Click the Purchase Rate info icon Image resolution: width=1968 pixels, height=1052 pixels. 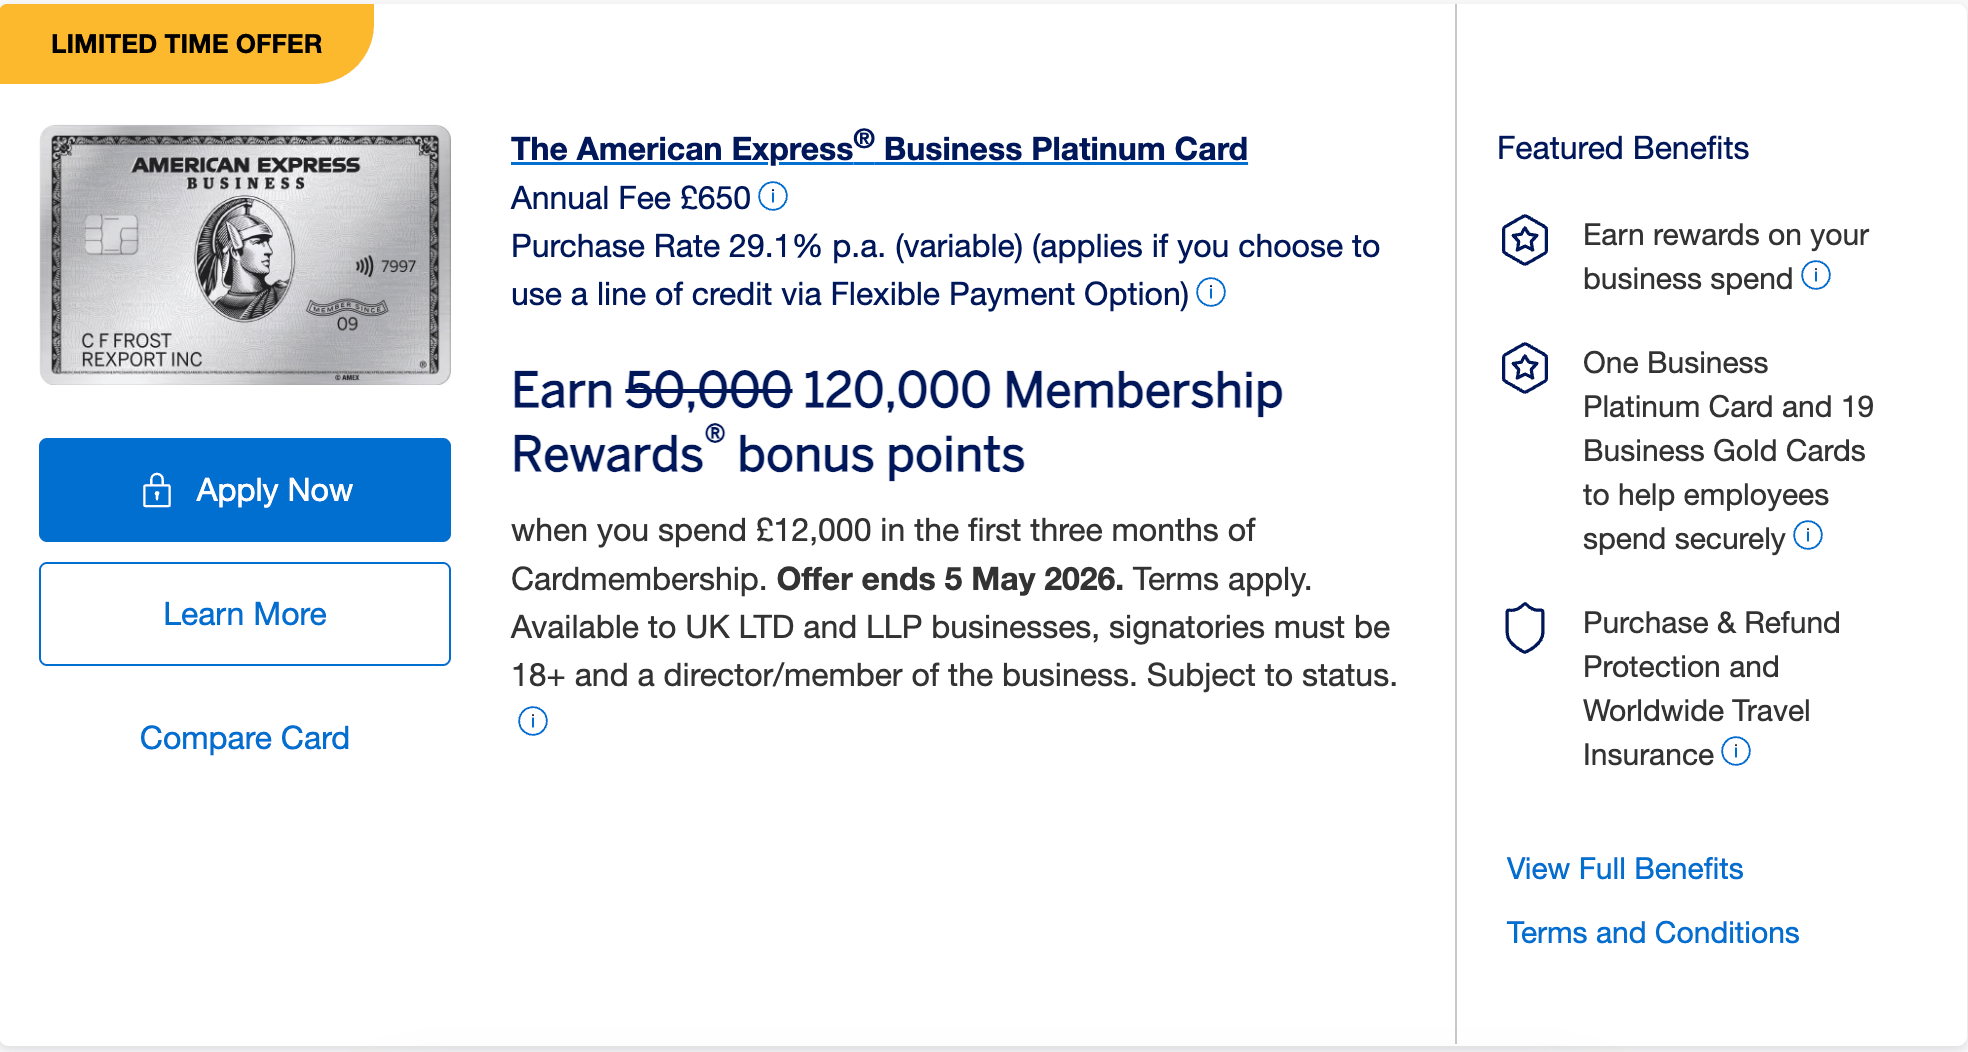click(1211, 292)
